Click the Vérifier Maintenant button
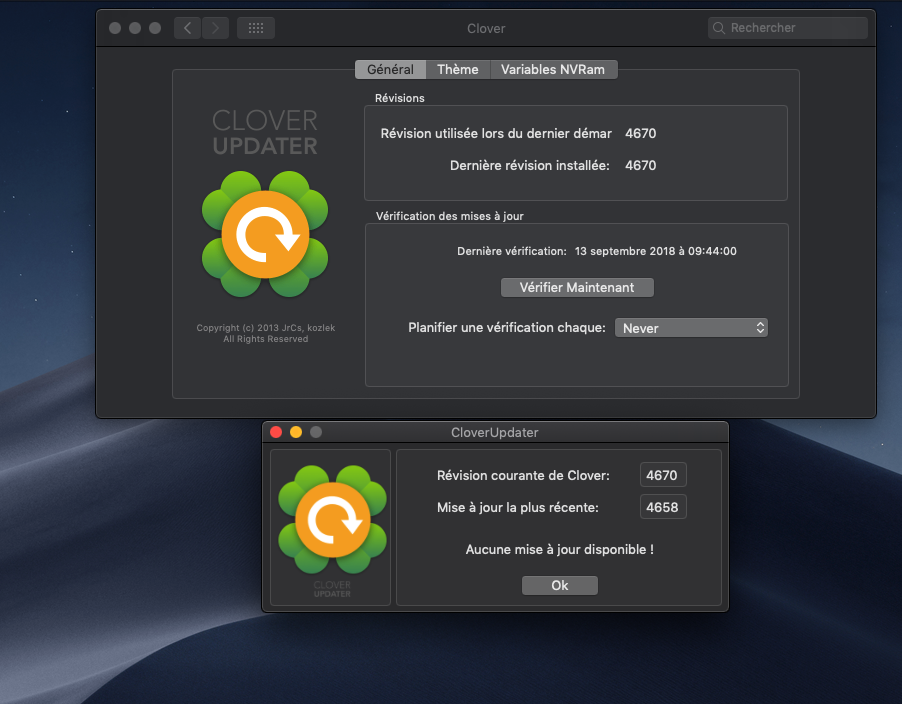The image size is (902, 704). 577,288
